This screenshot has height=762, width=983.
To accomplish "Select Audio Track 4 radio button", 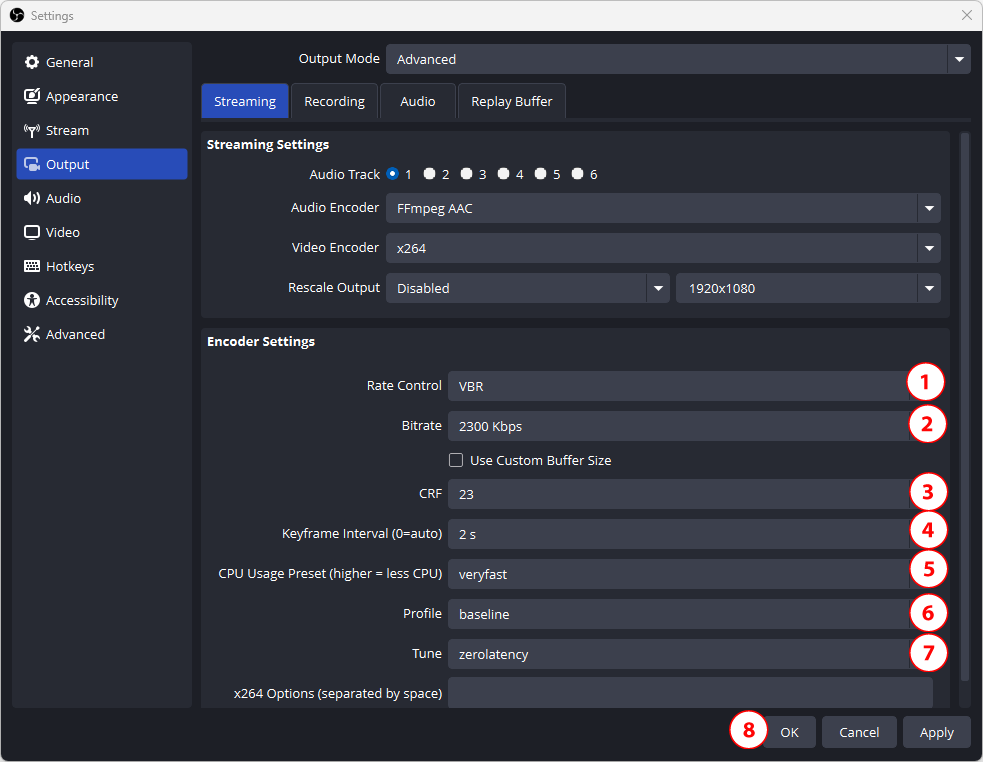I will [503, 174].
